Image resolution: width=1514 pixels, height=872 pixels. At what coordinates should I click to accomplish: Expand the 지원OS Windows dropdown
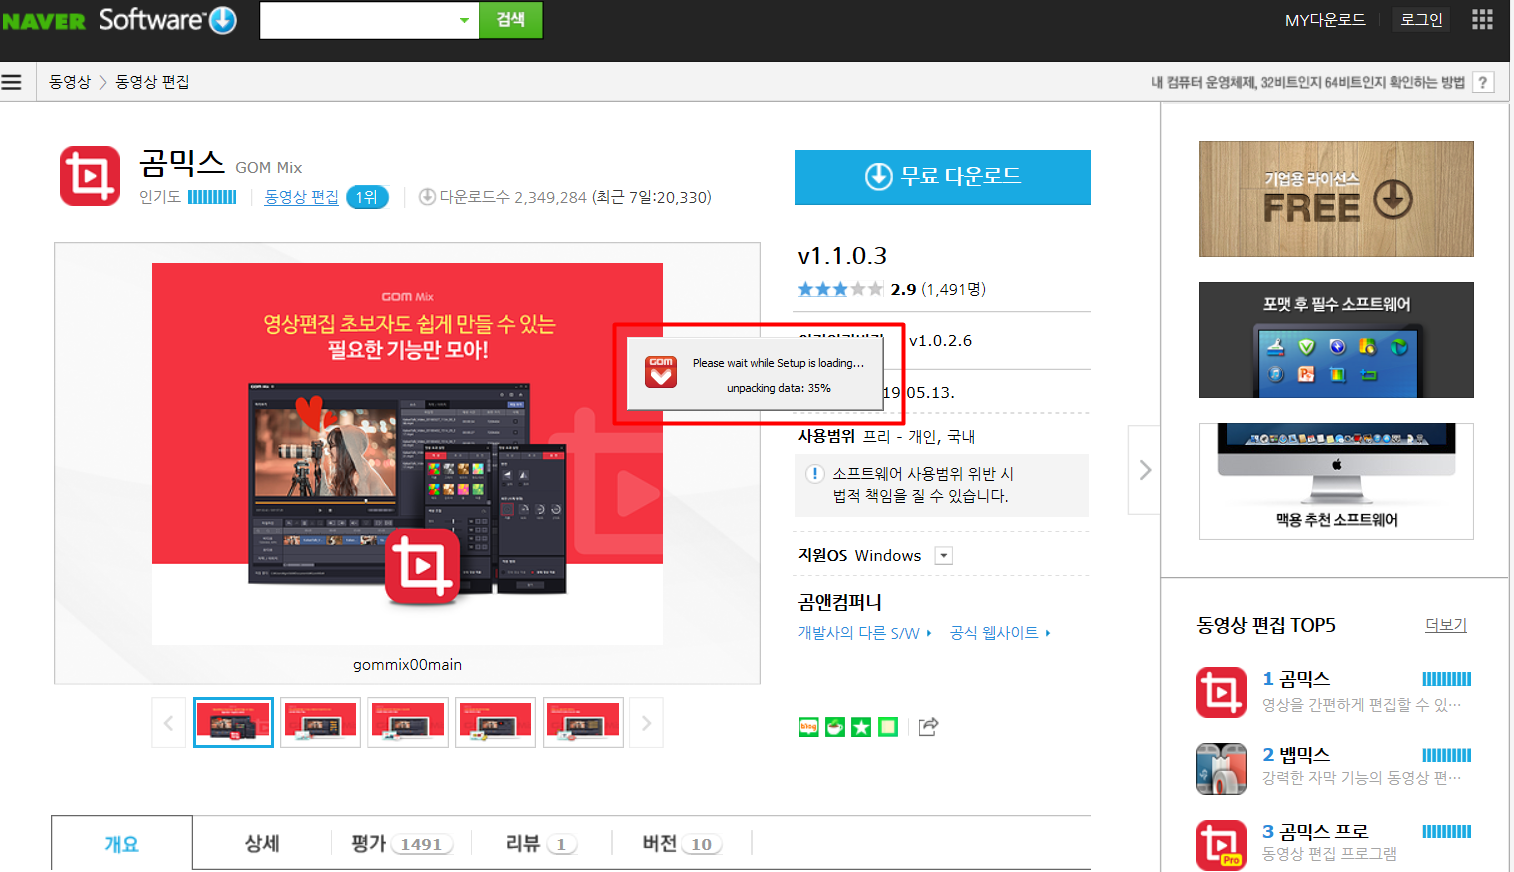coord(943,556)
